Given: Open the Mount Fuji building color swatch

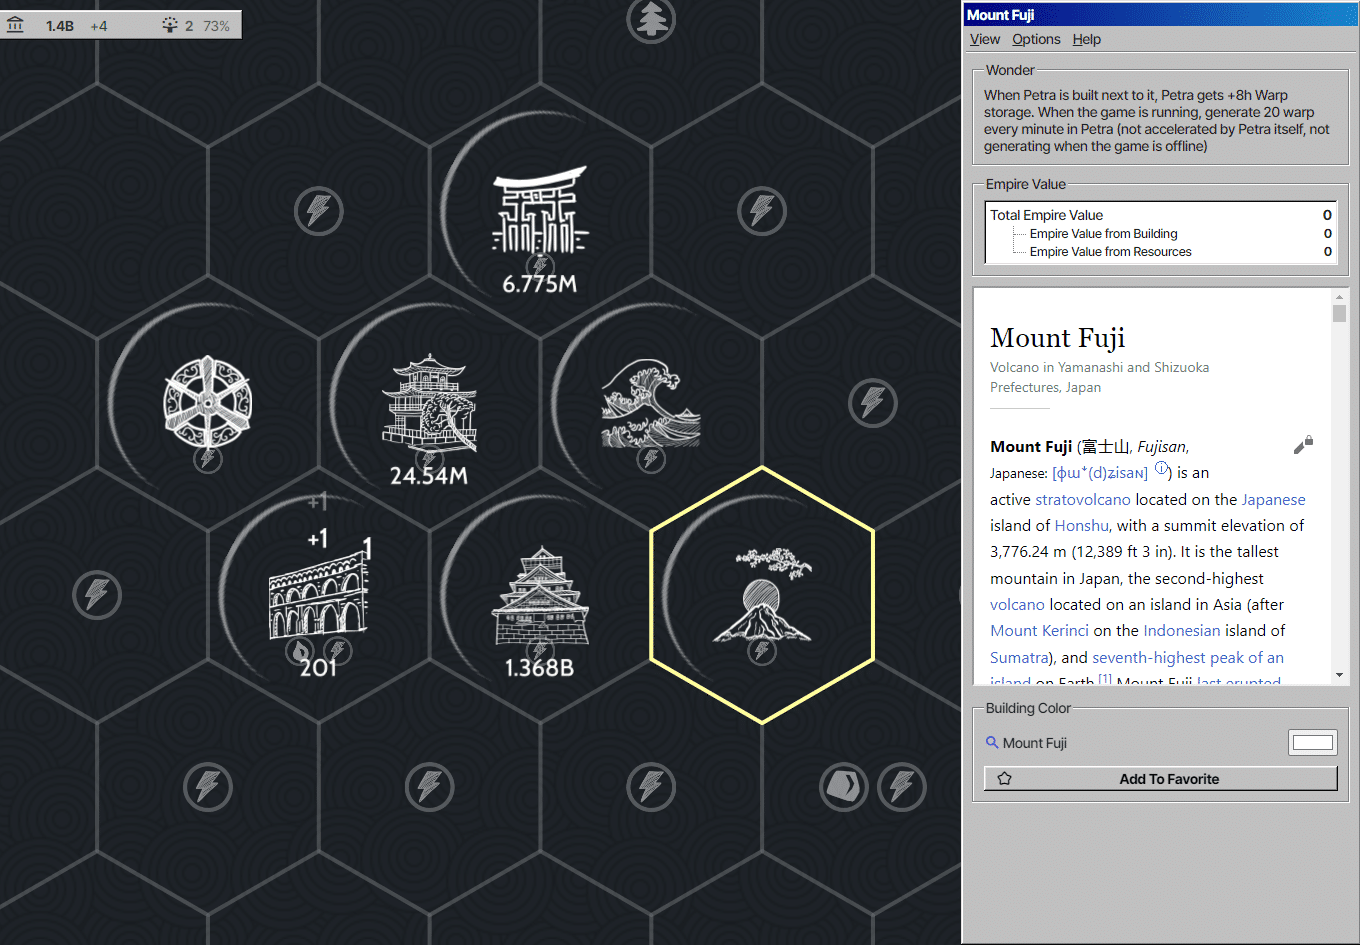Looking at the screenshot, I should tap(1313, 742).
